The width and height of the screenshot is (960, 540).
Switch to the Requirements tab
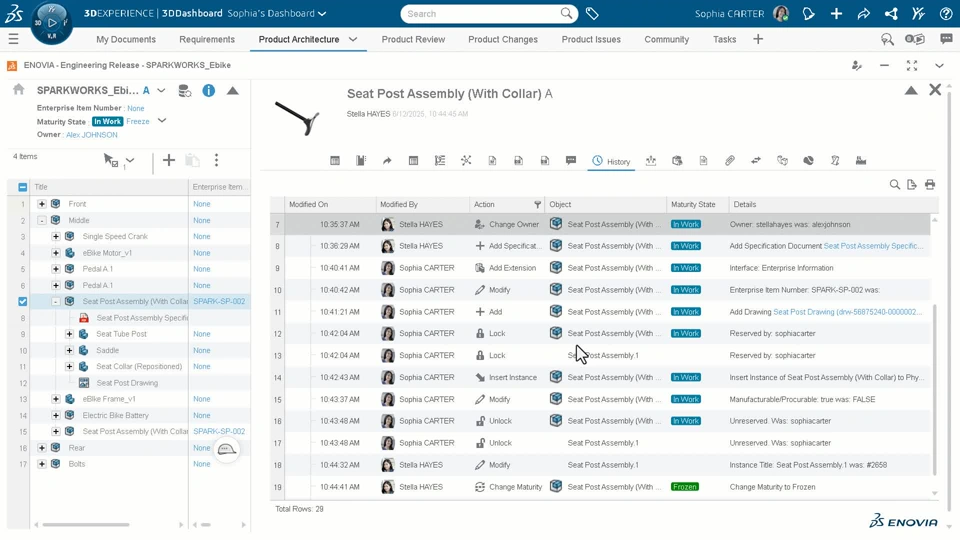(207, 39)
